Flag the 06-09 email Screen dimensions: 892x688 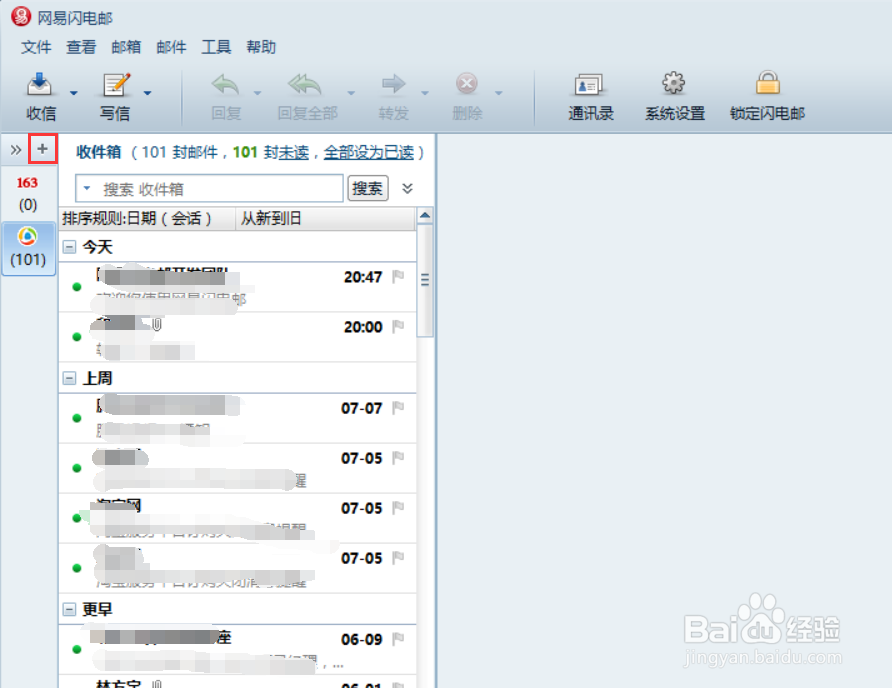tap(398, 639)
